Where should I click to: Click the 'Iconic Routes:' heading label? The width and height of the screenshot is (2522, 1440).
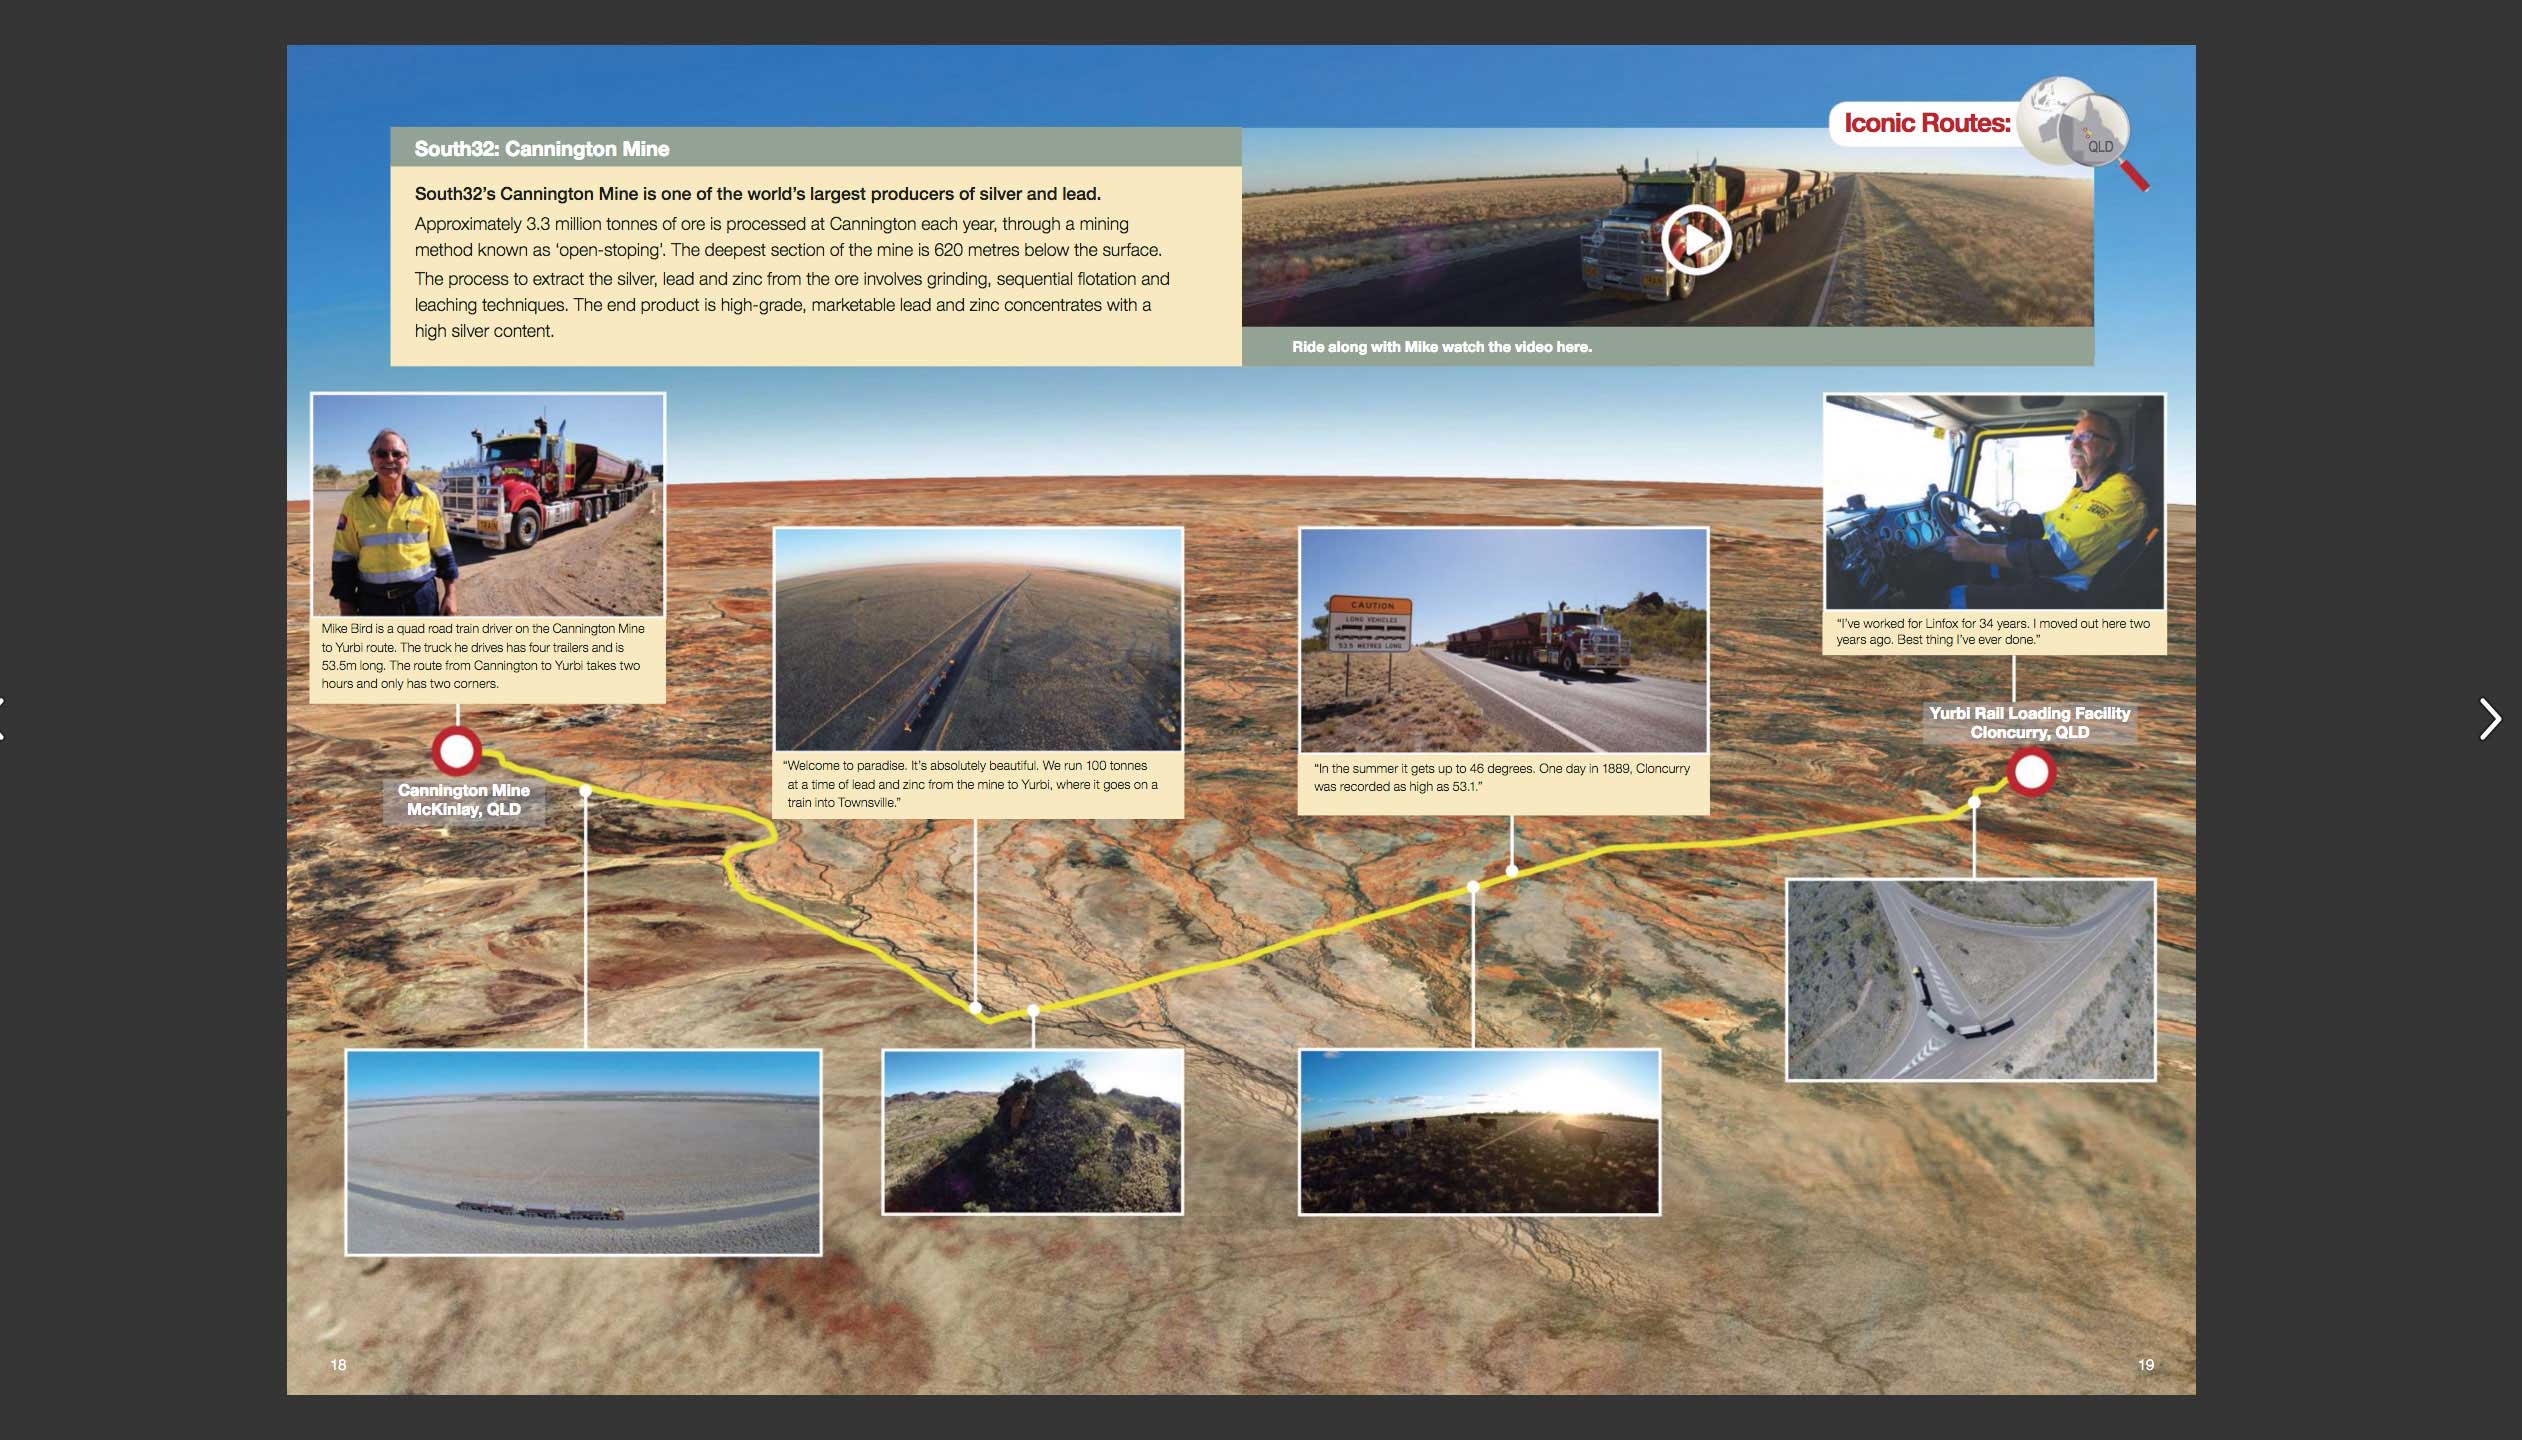pyautogui.click(x=1927, y=123)
